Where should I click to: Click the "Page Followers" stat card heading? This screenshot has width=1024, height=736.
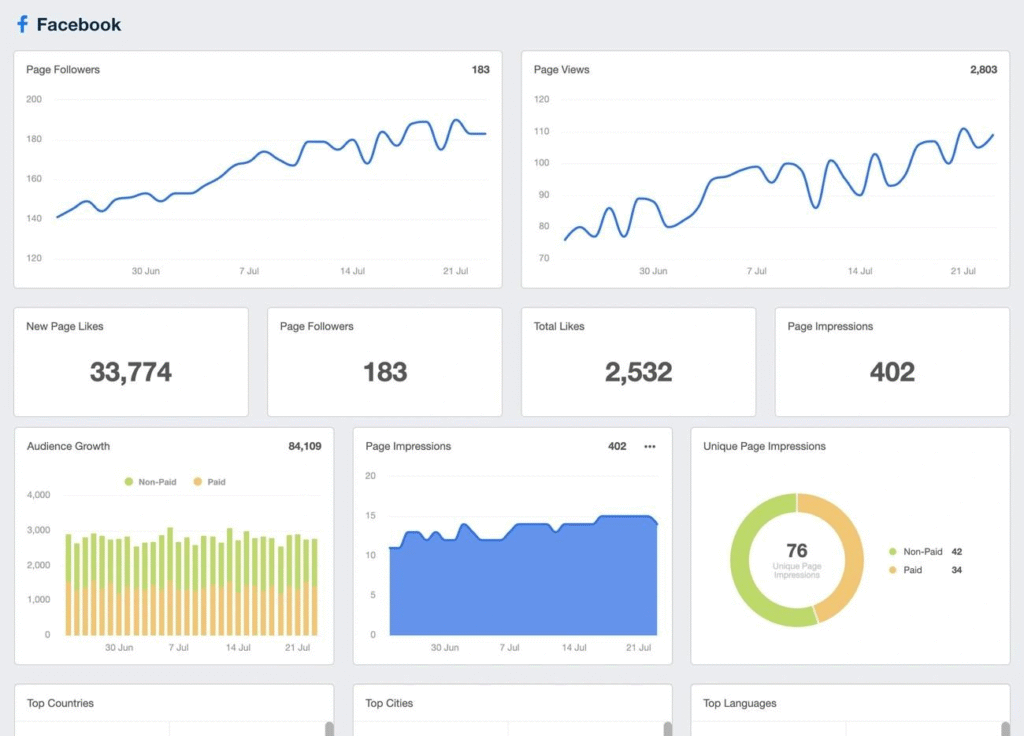317,327
